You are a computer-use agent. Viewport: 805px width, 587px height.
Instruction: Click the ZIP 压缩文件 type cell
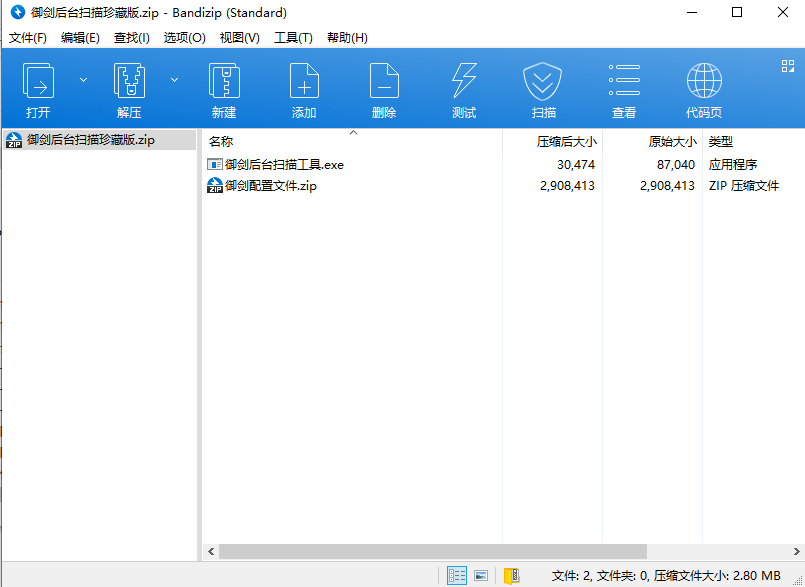click(x=744, y=186)
